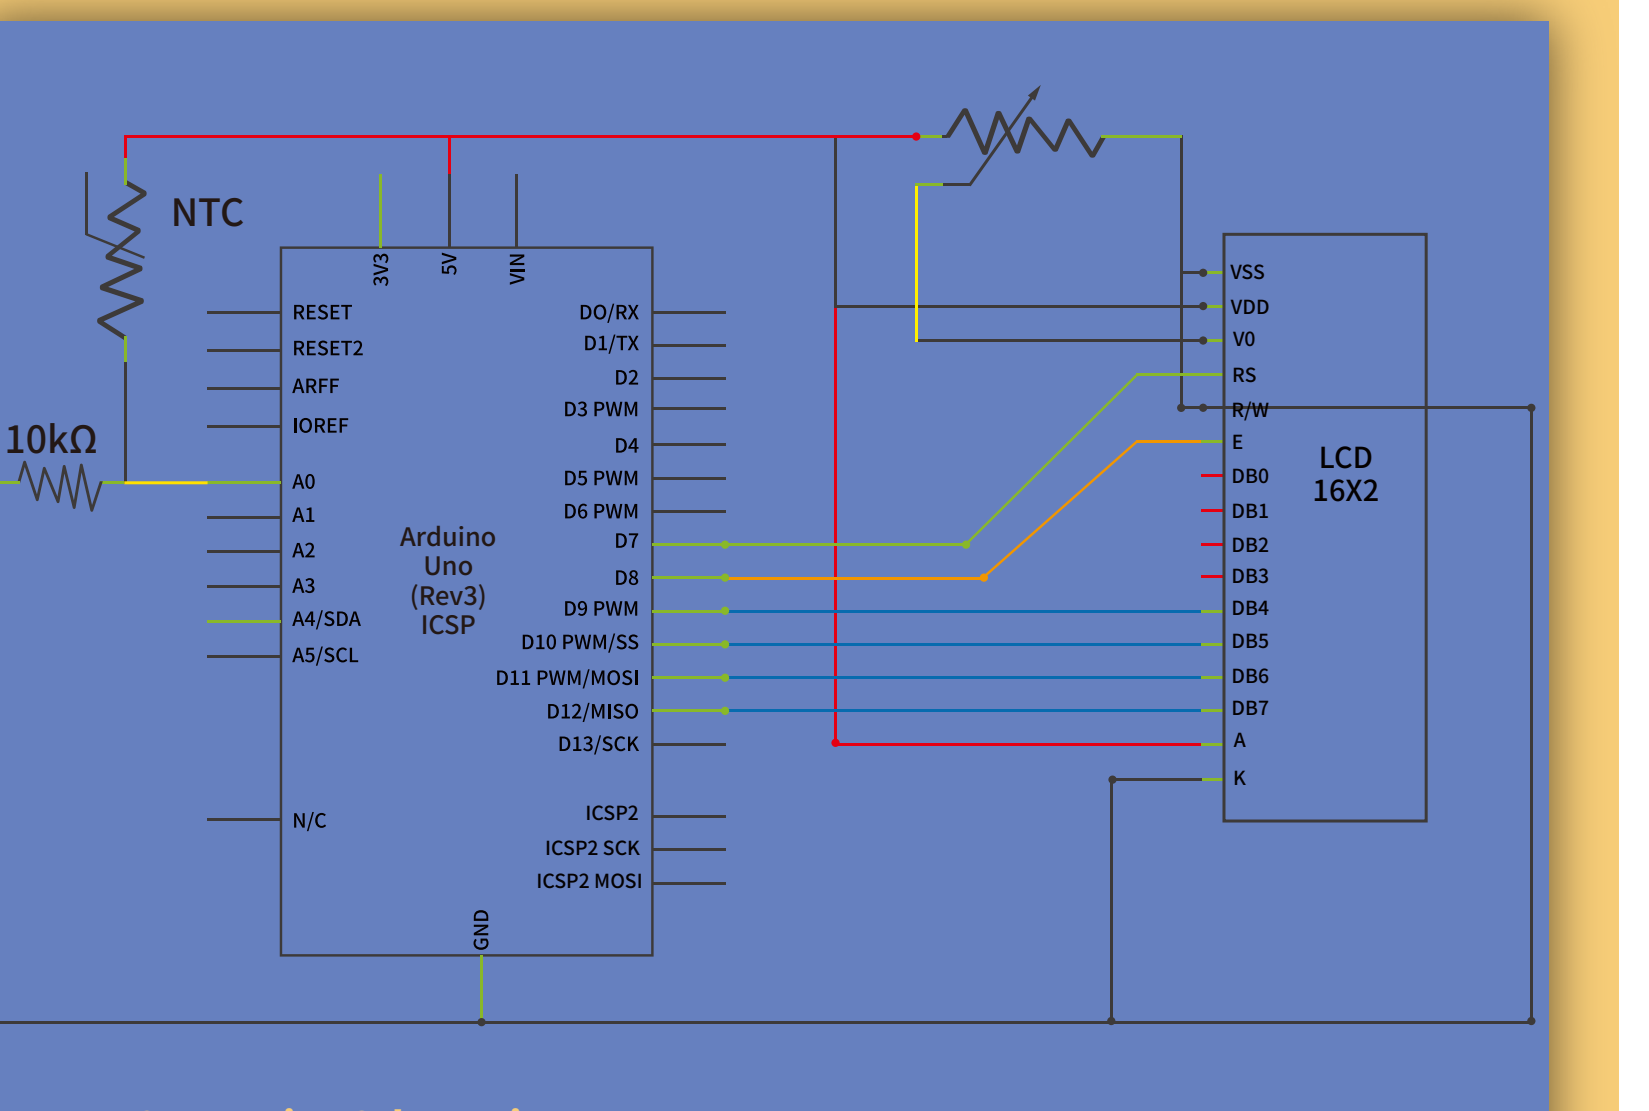1649x1111 pixels.
Task: Click the ICSP2 MOSI pin label
Action: 589,881
